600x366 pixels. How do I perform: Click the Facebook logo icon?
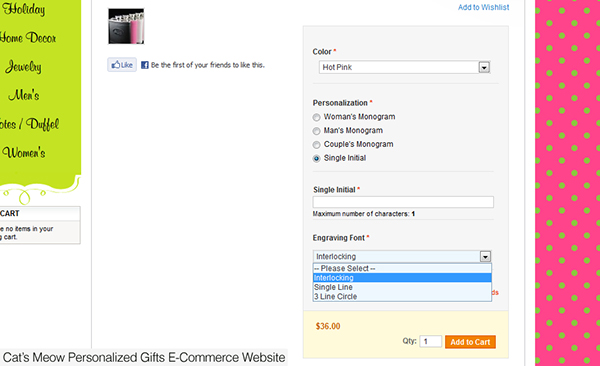145,65
